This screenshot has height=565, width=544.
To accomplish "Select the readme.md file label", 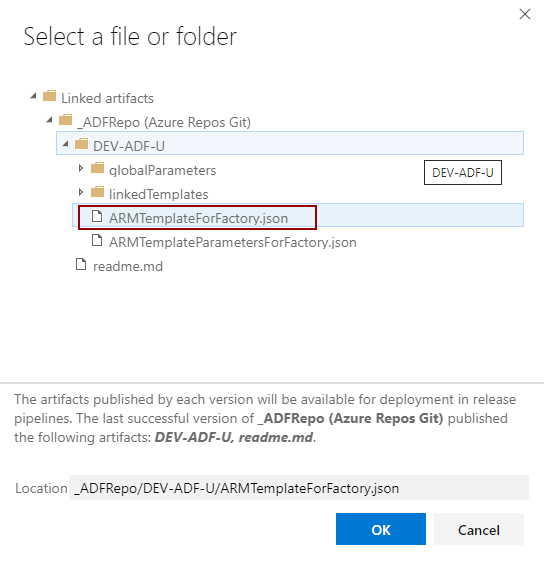I will 128,266.
